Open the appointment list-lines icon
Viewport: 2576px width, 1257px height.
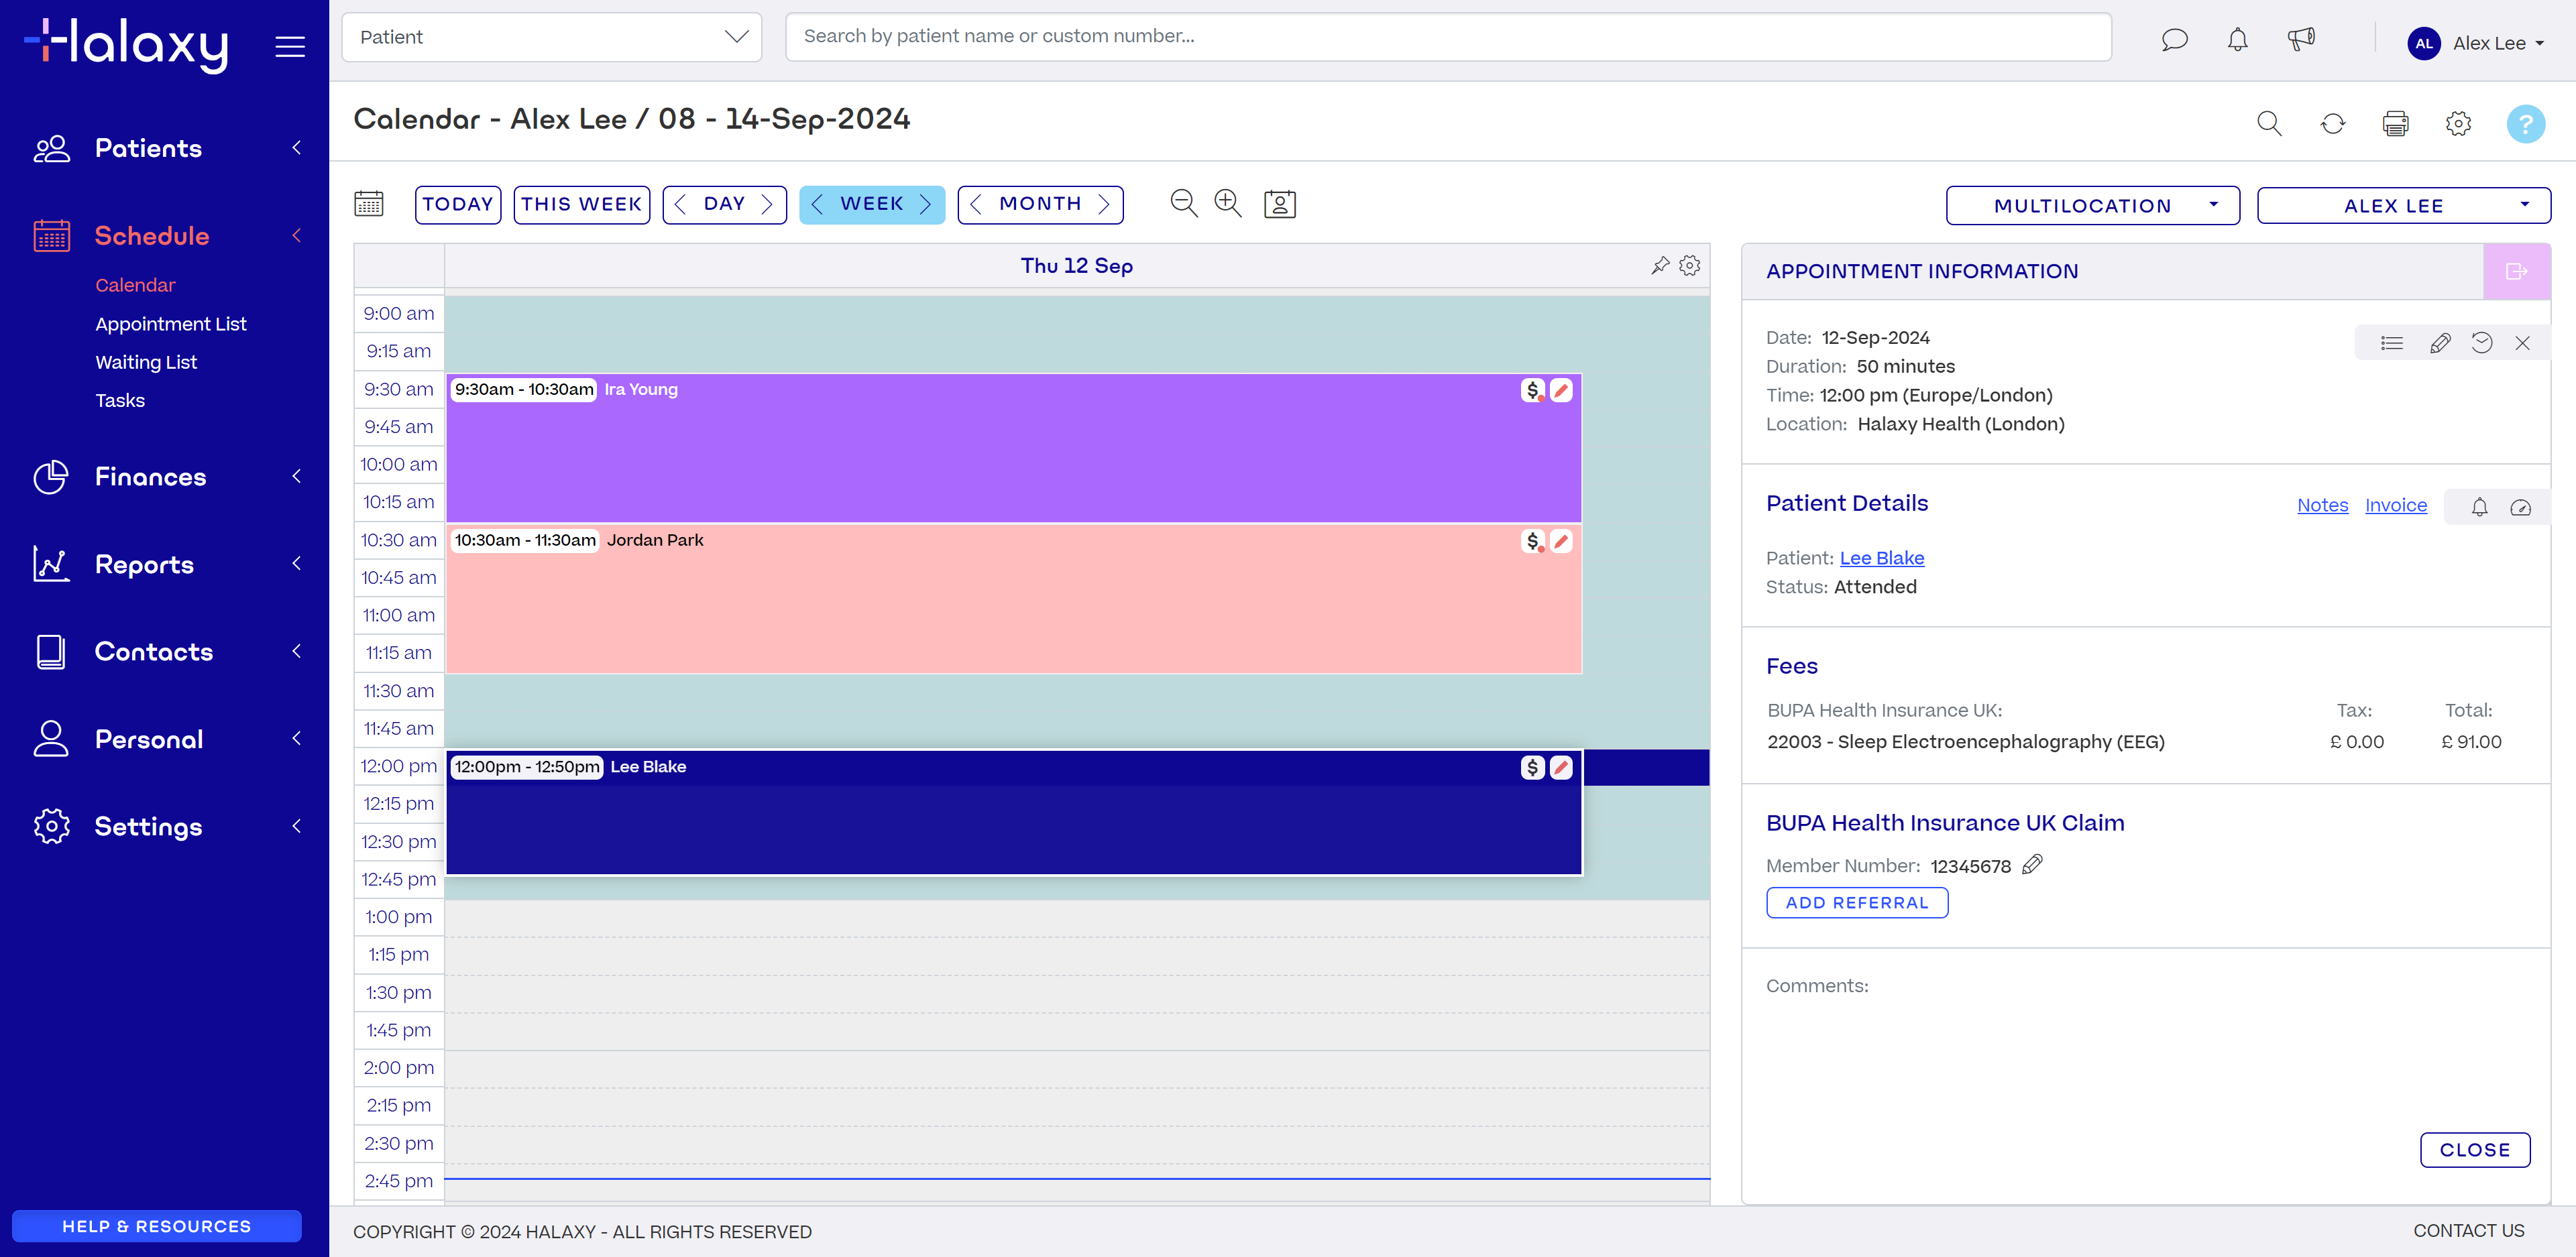pos(2392,343)
